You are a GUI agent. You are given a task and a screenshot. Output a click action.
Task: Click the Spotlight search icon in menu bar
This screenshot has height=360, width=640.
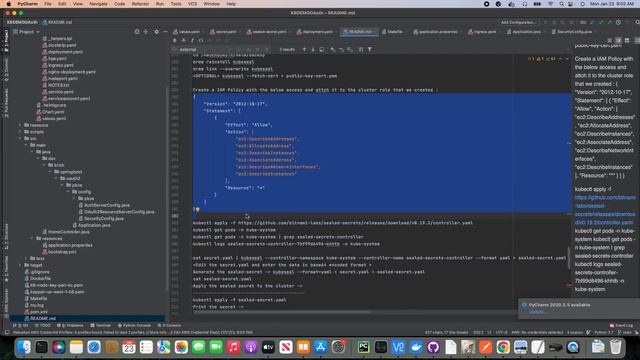click(562, 4)
